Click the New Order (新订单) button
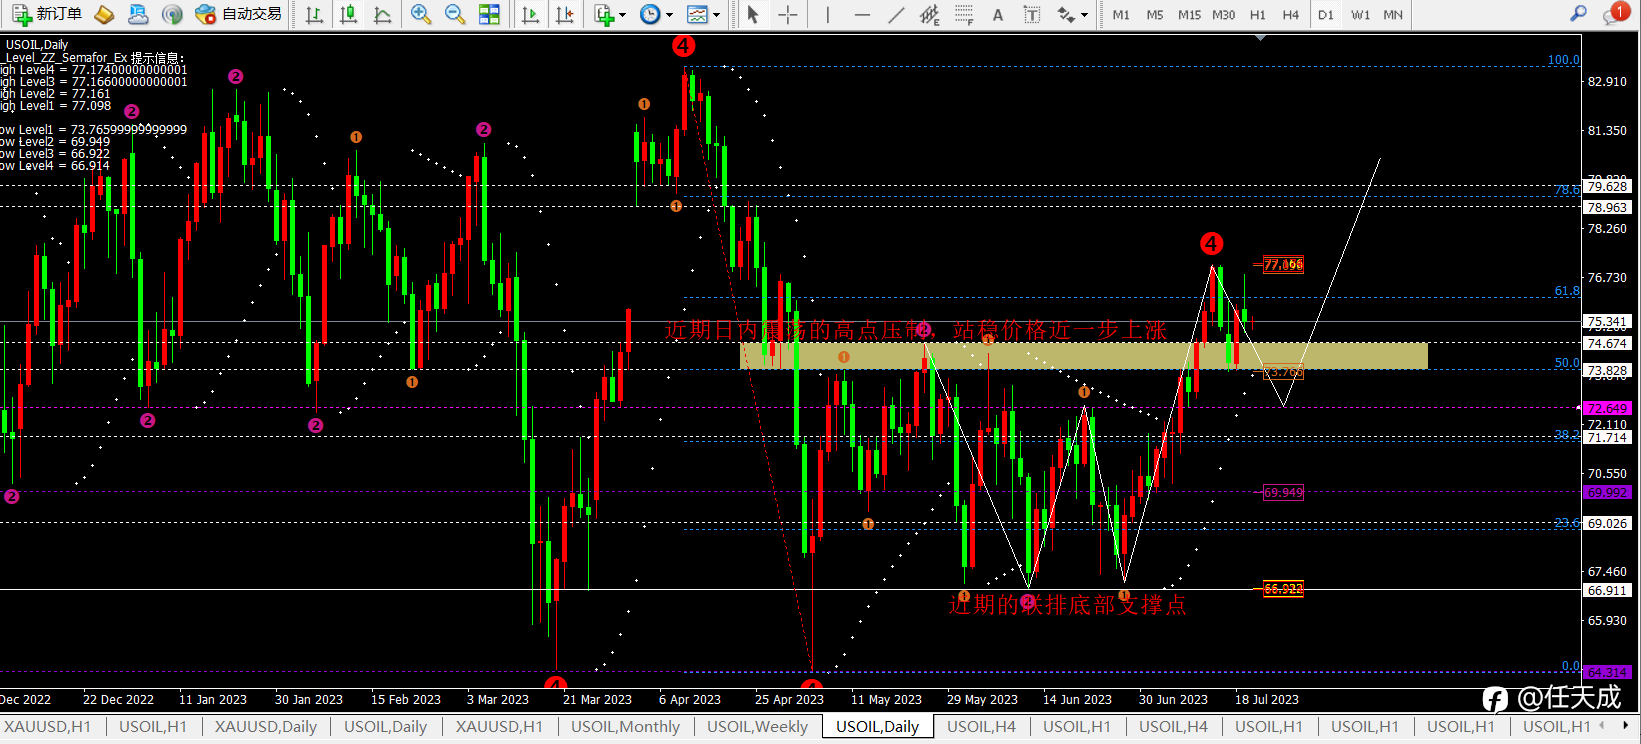Screen dimensions: 1641x744 point(47,14)
